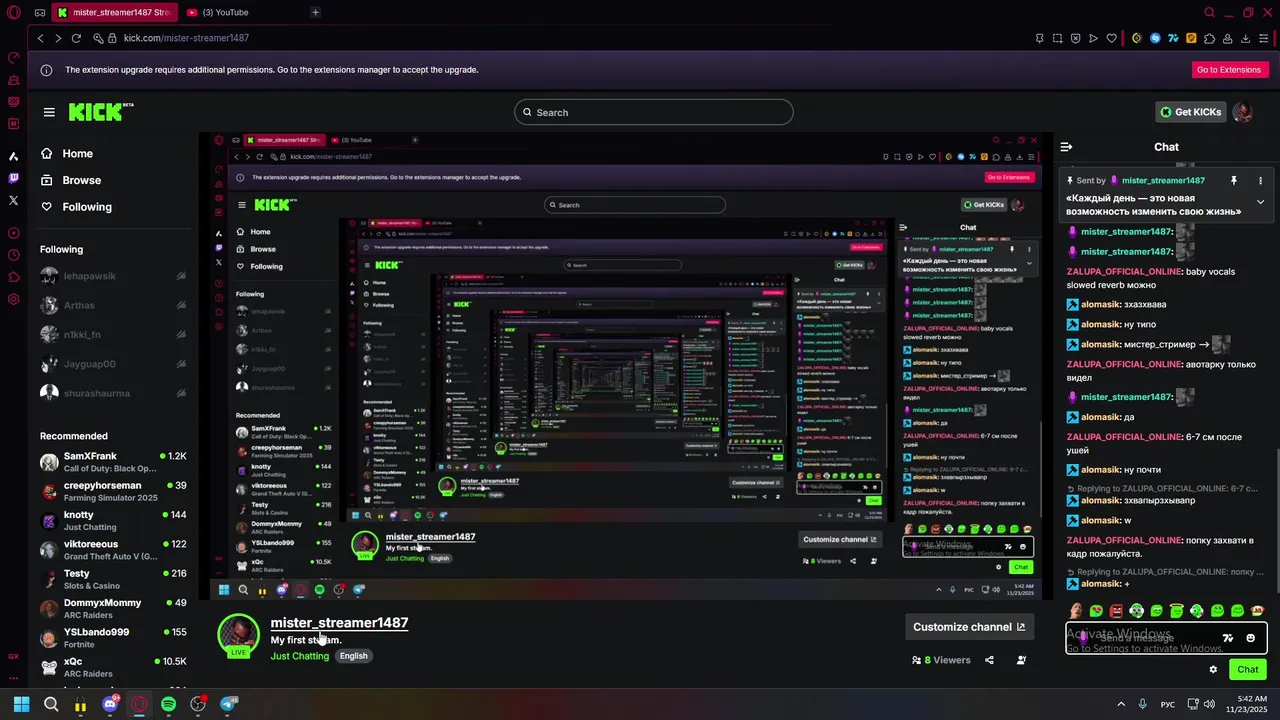
Task: Click the Shazam extension icon
Action: click(x=1155, y=38)
